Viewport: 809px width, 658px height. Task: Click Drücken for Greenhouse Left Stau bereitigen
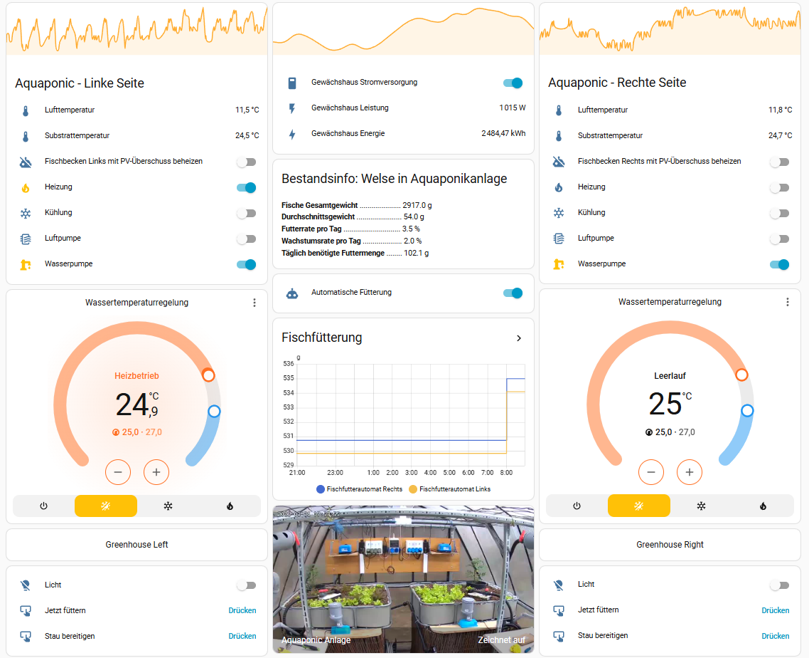(242, 636)
